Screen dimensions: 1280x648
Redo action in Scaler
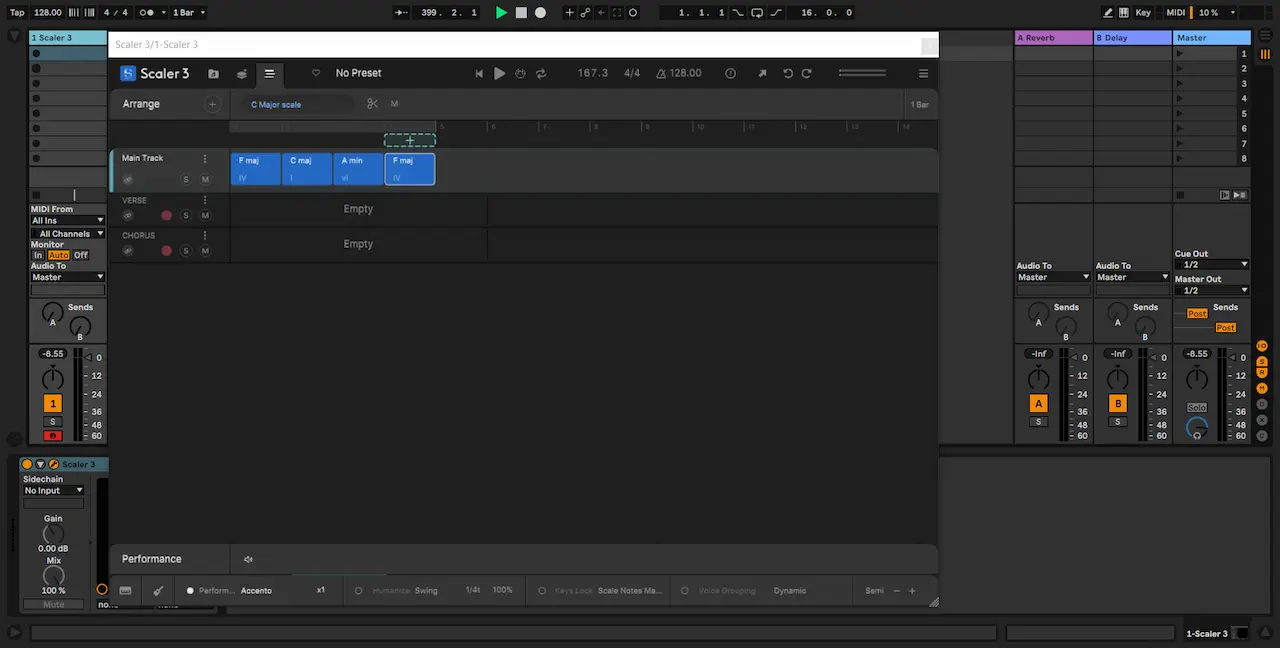806,73
